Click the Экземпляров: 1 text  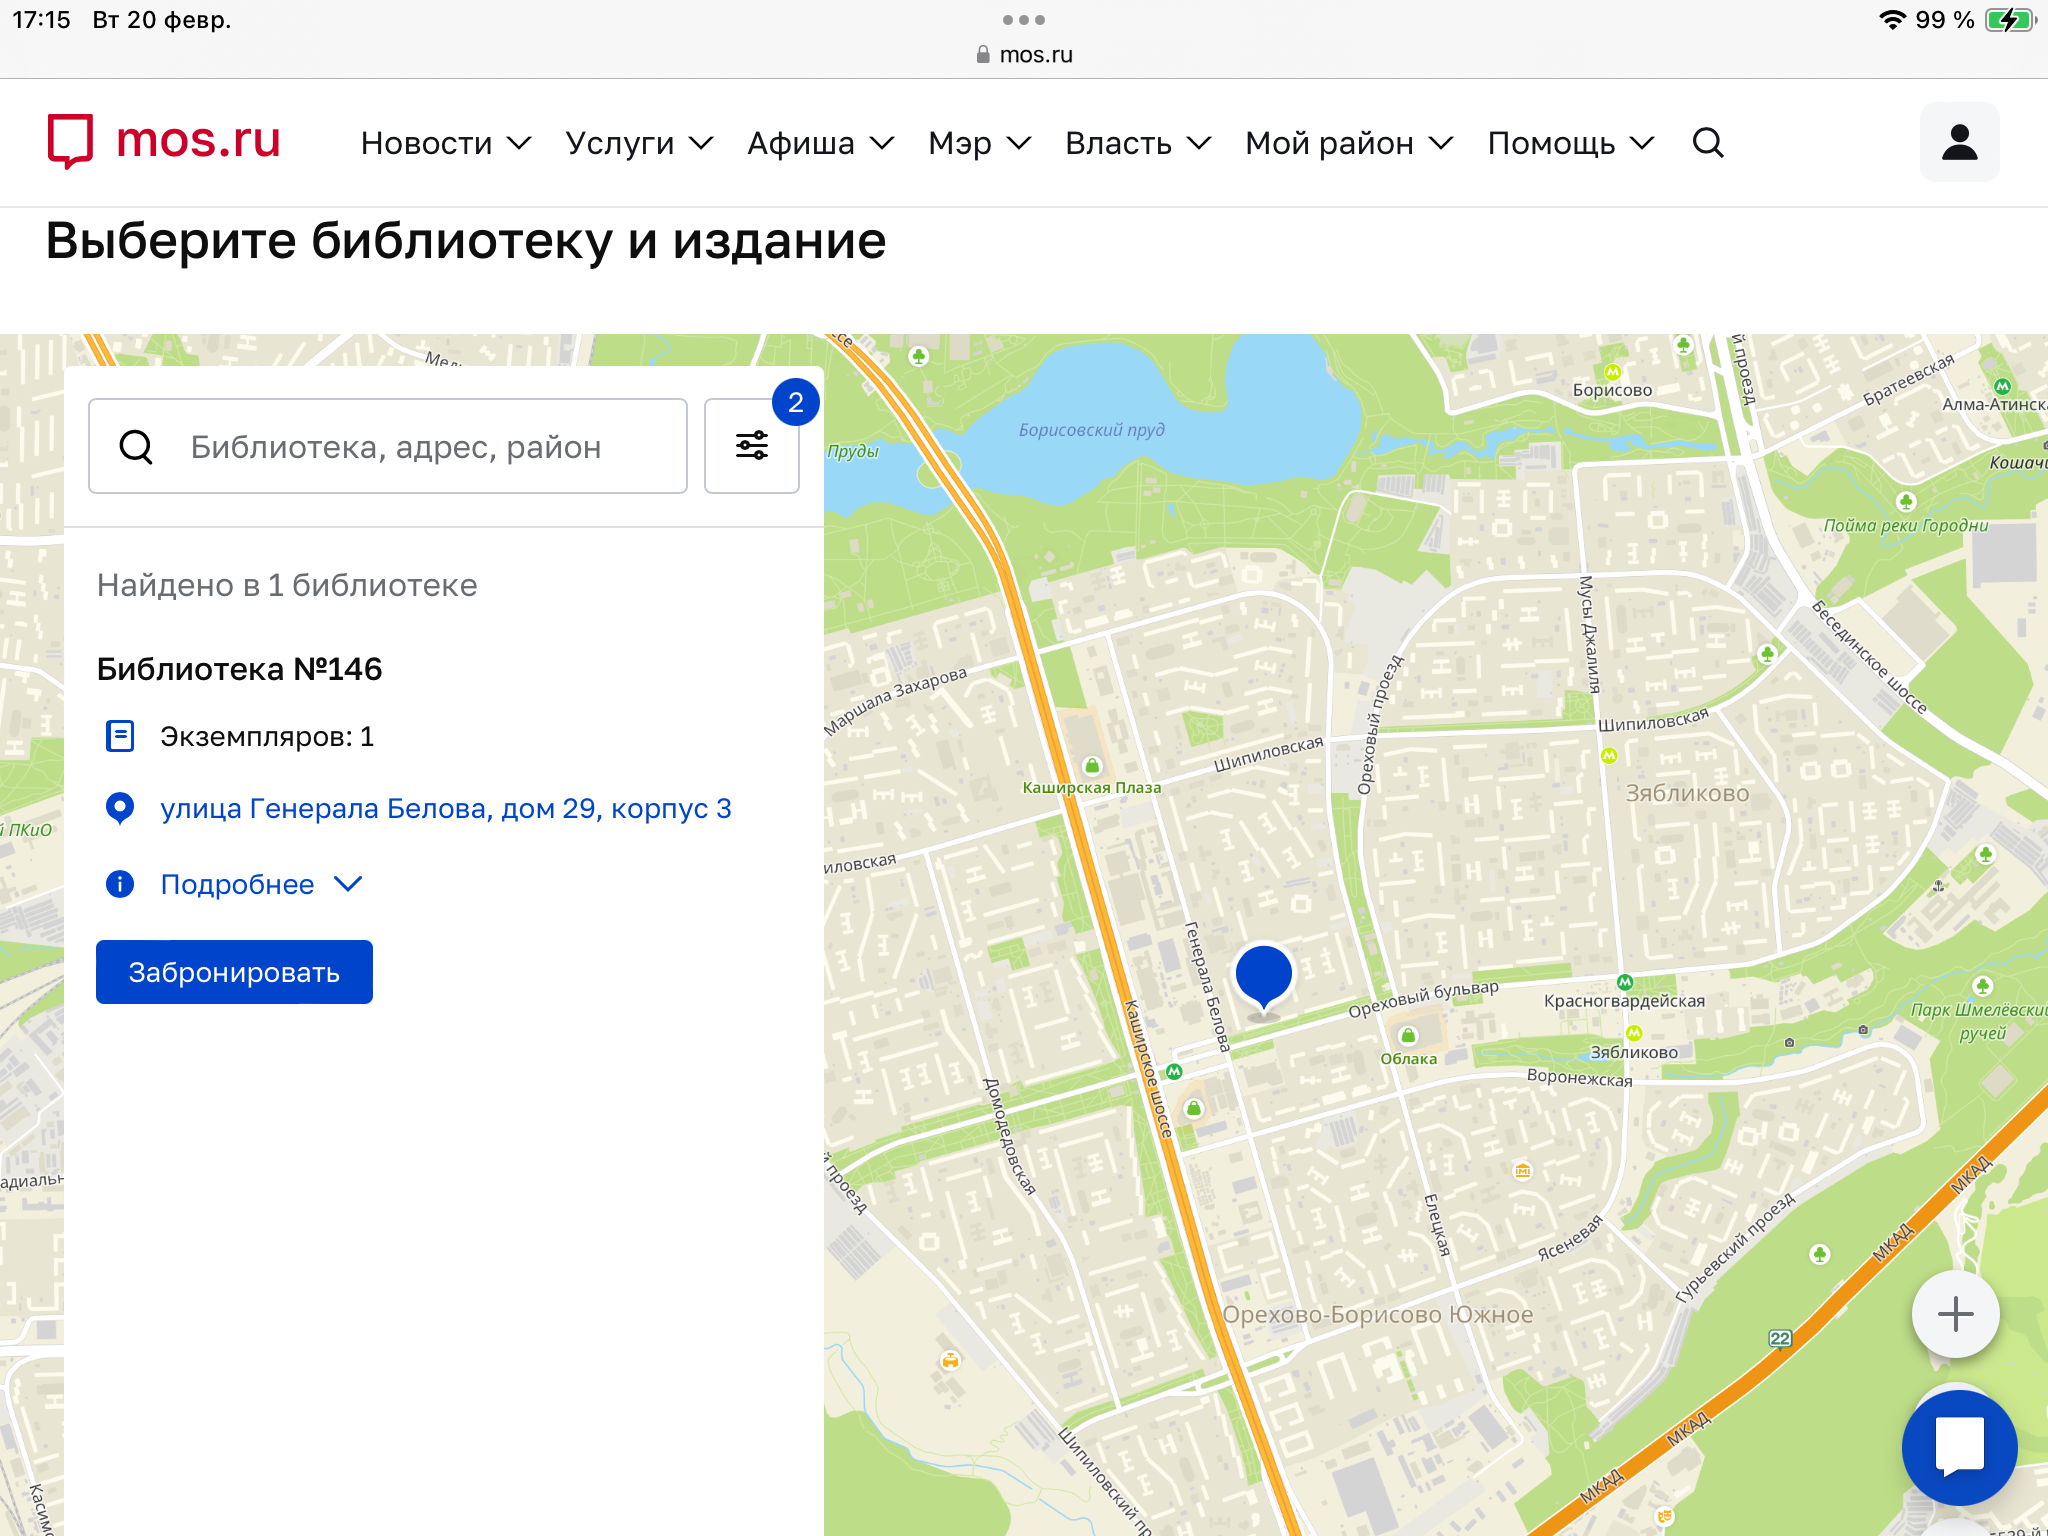point(267,737)
